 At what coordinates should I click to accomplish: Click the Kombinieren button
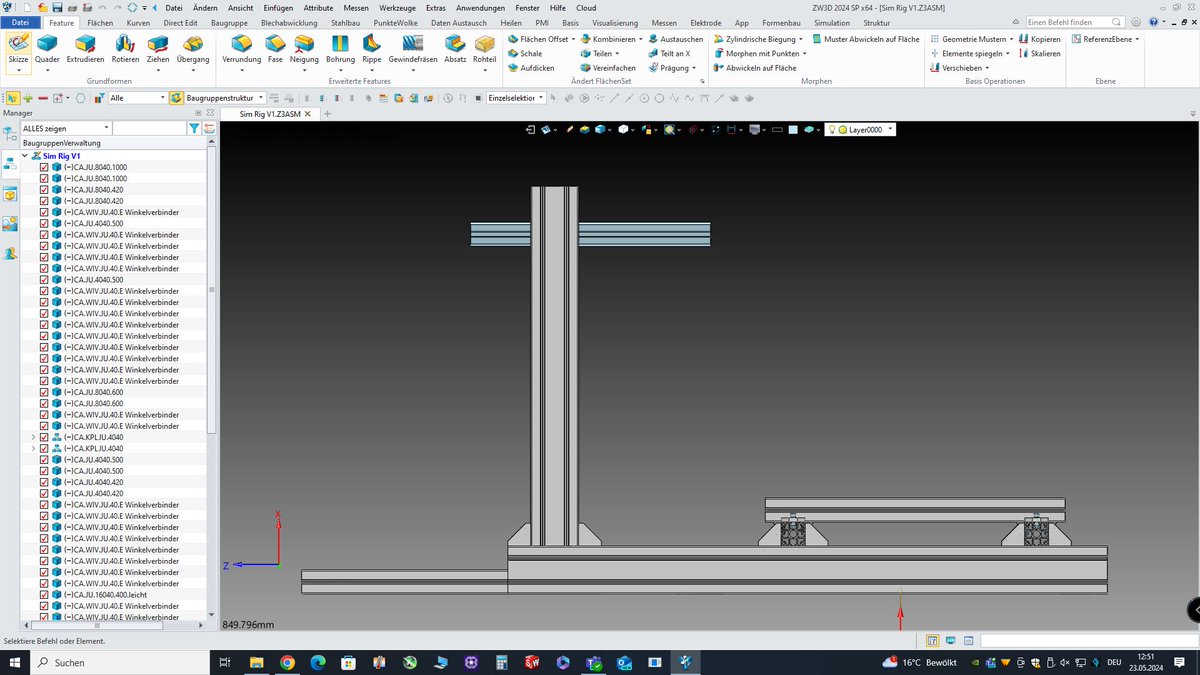(610, 39)
